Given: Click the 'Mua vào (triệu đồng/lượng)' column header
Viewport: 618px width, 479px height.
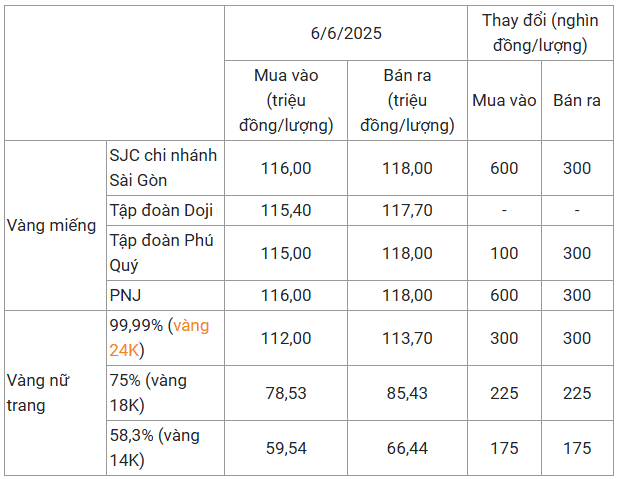Looking at the screenshot, I should tap(286, 101).
